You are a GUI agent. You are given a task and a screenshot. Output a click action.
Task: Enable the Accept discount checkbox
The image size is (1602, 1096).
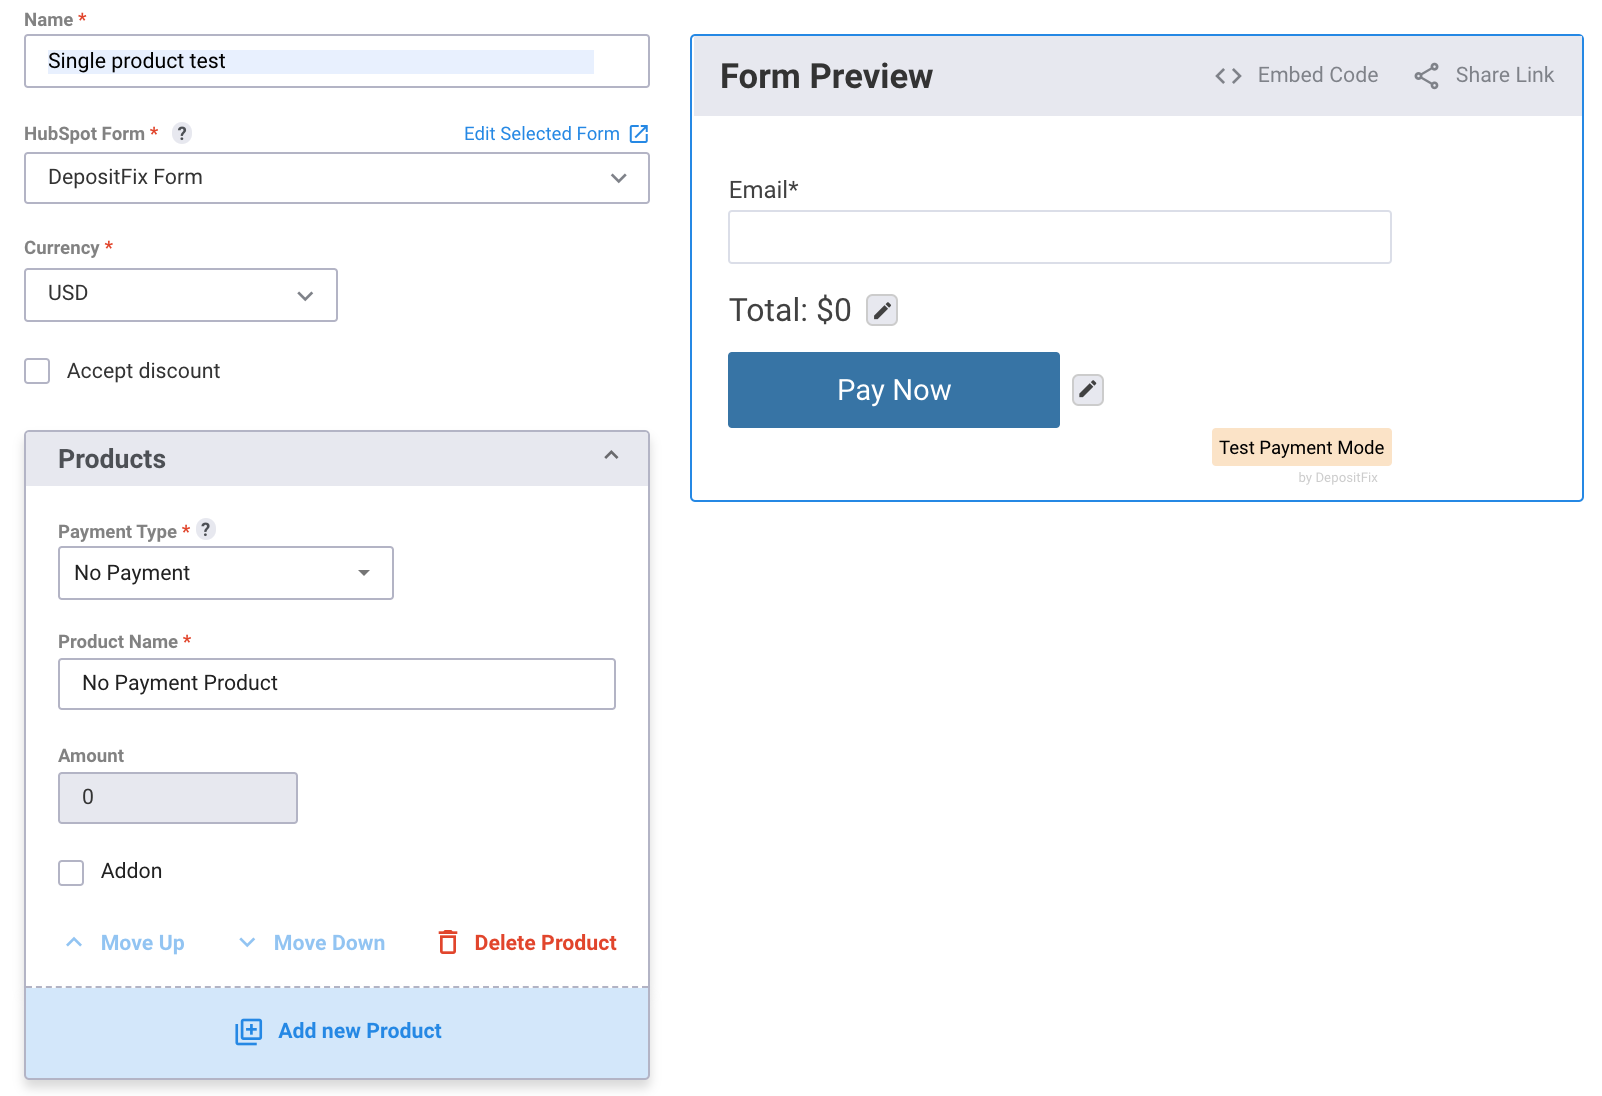[x=37, y=371]
